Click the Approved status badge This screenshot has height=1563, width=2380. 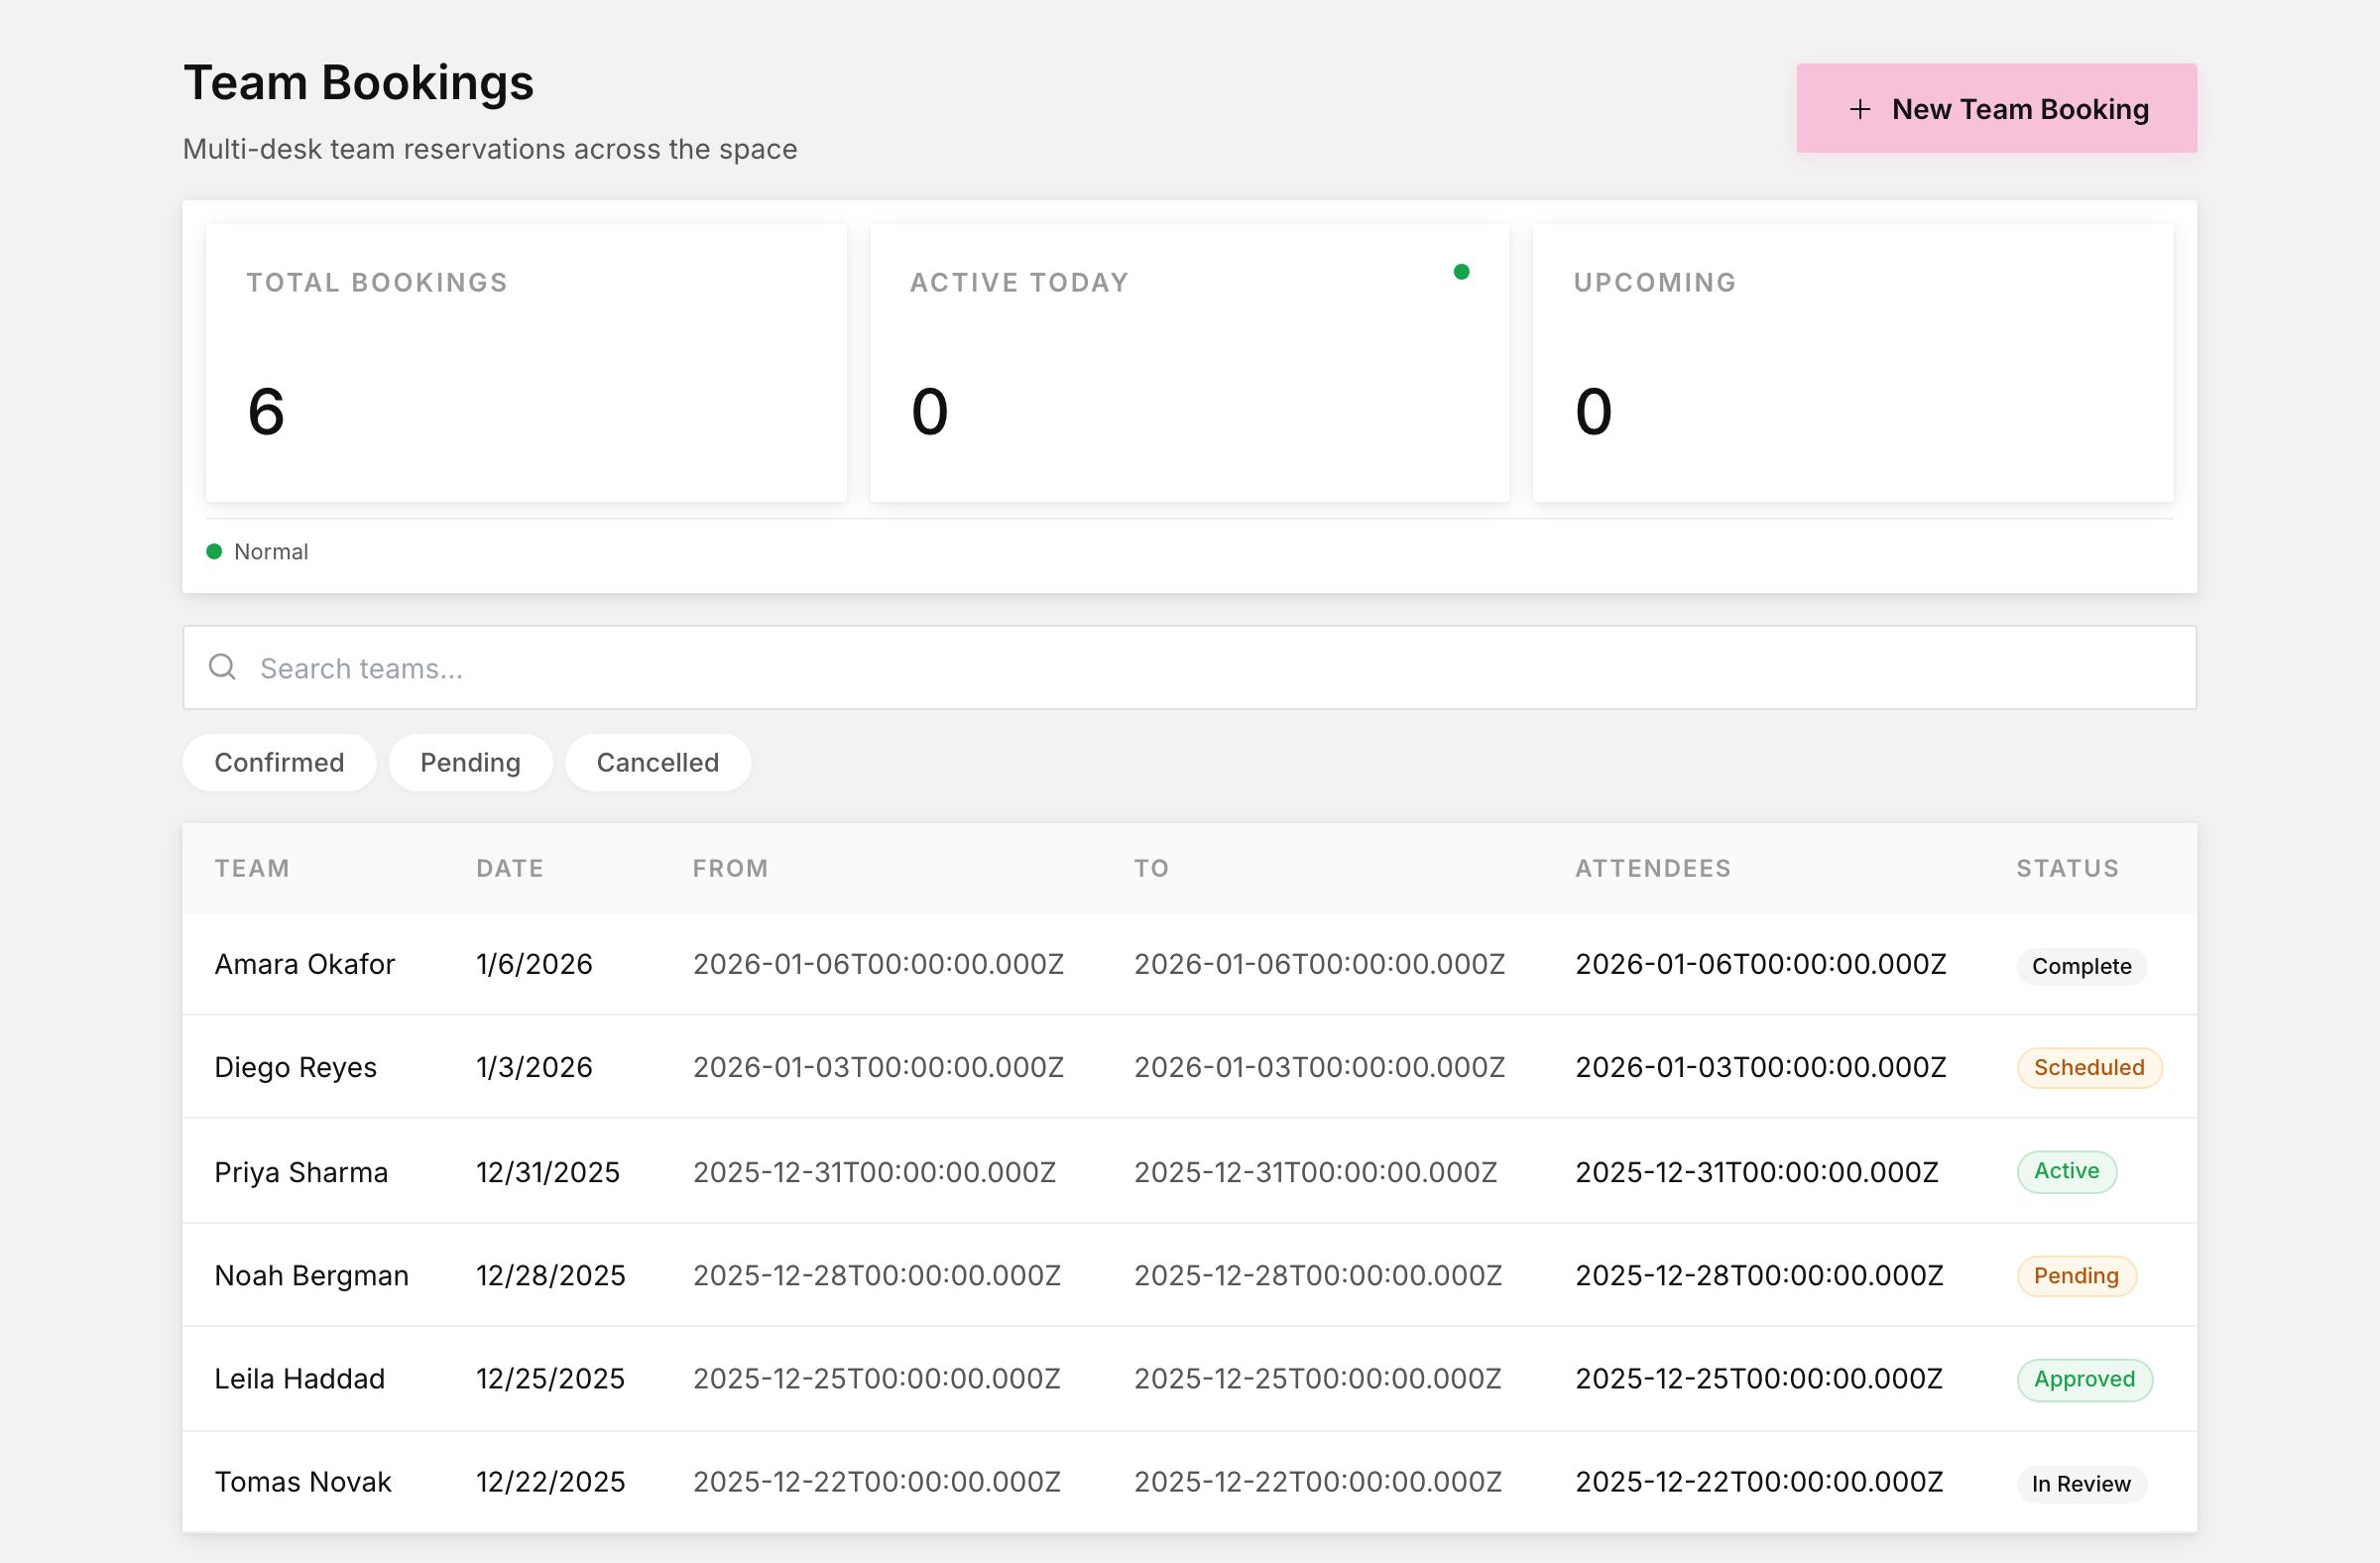[x=2084, y=1380]
